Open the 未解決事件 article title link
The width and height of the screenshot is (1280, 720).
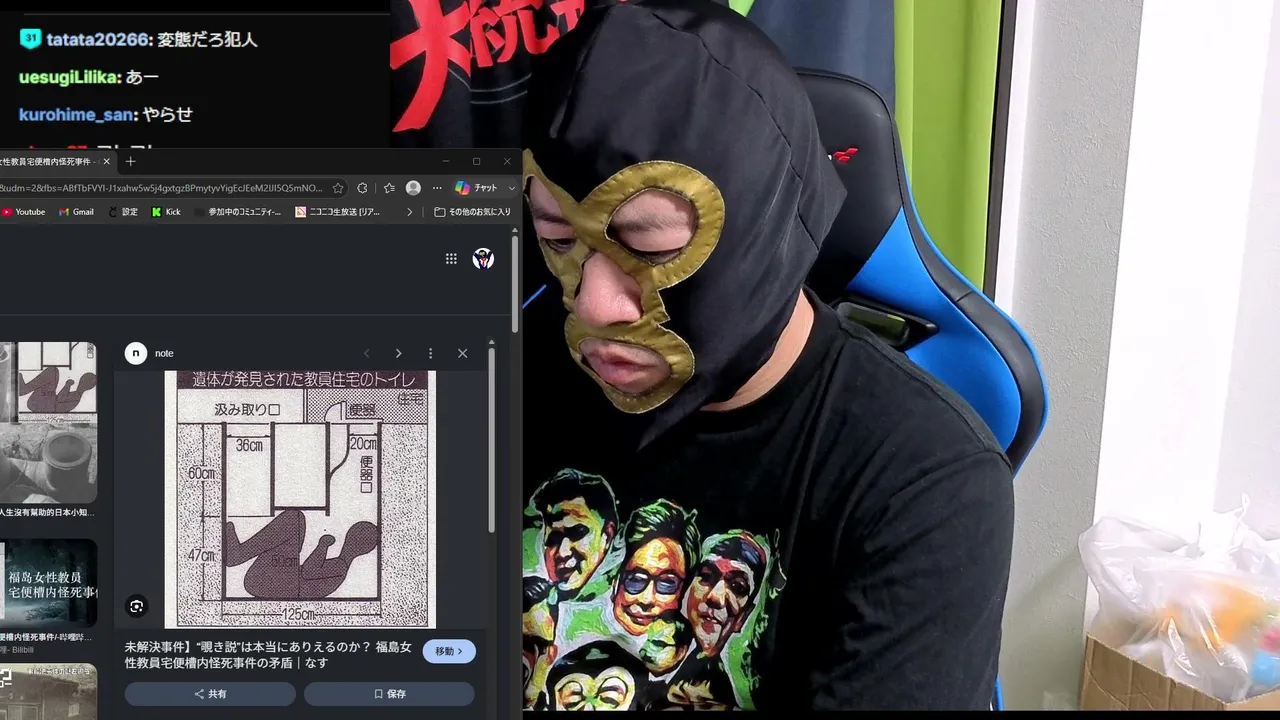pyautogui.click(x=268, y=655)
